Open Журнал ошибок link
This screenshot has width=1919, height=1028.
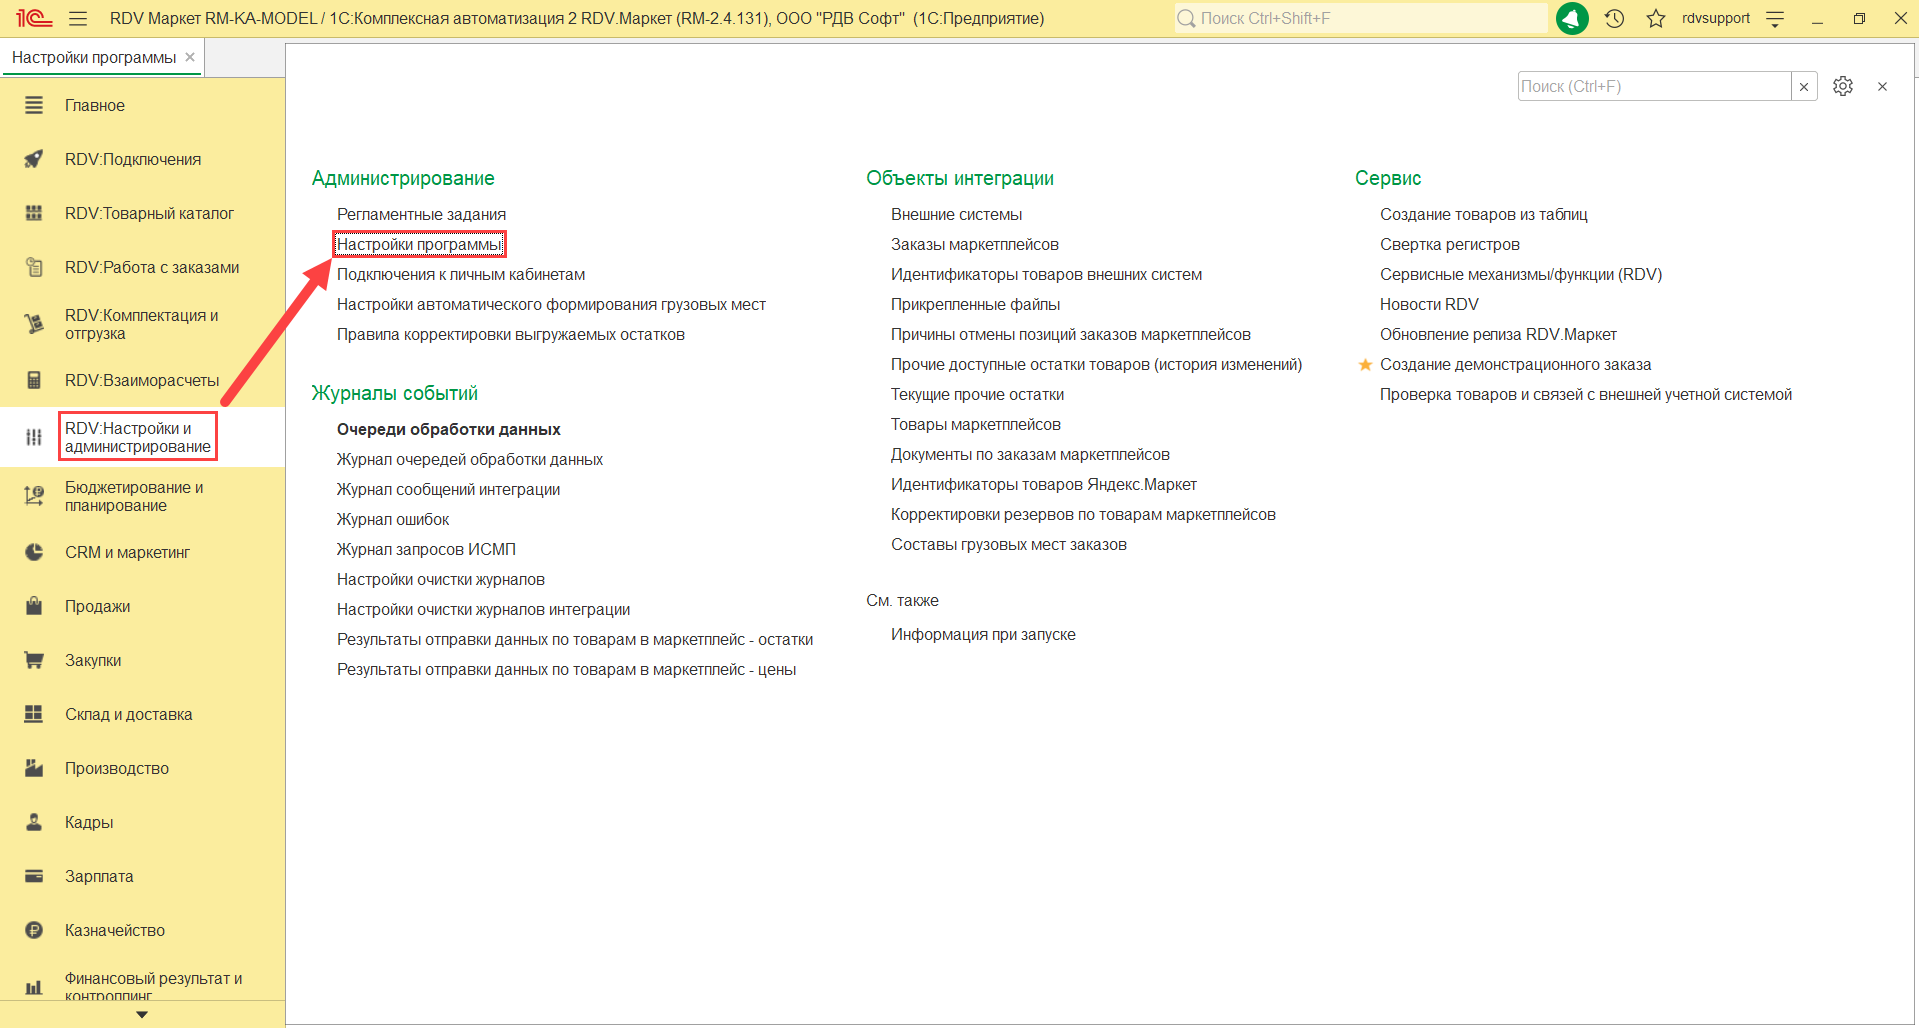point(393,520)
